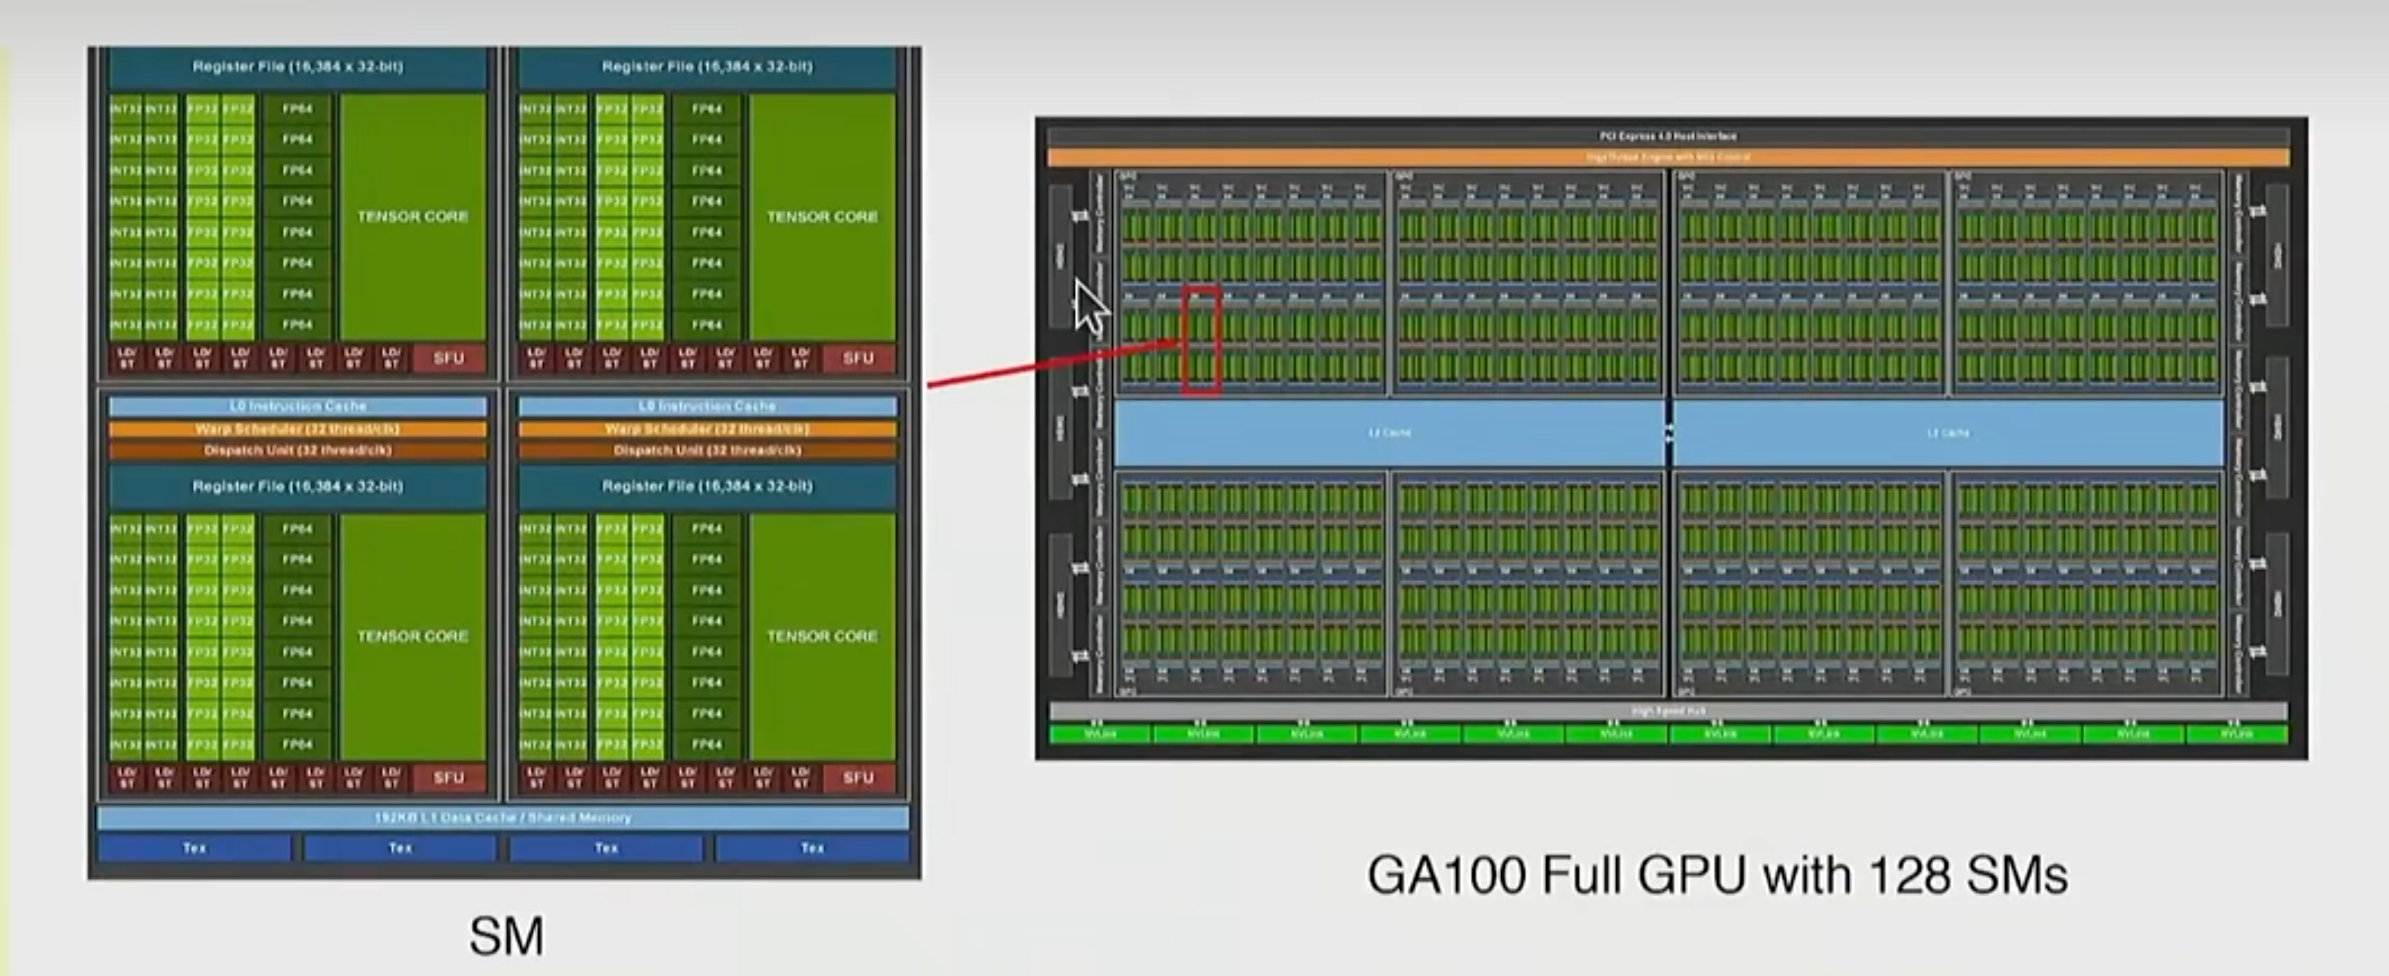Click the left "Dispatch Unit (32 thread/clk)" bar
2389x976 pixels.
(298, 451)
